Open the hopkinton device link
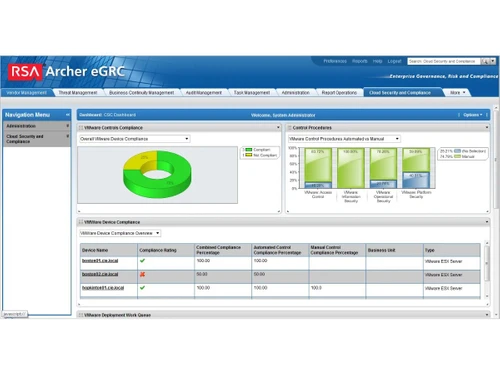The height and width of the screenshot is (375, 500). pyautogui.click(x=103, y=288)
